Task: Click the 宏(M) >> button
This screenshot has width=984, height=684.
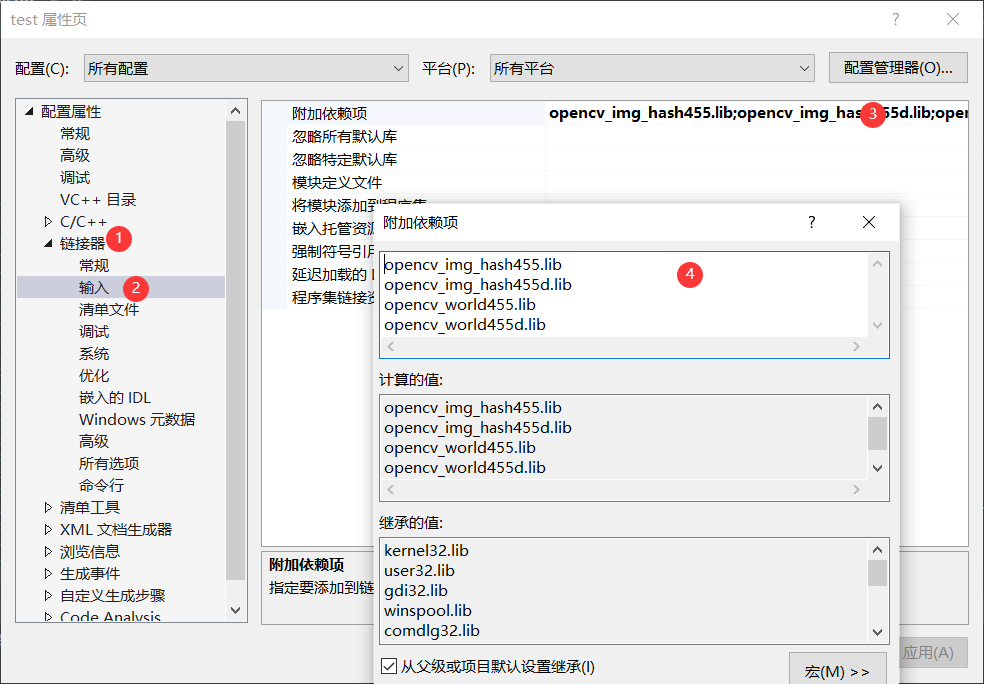Action: tap(838, 671)
